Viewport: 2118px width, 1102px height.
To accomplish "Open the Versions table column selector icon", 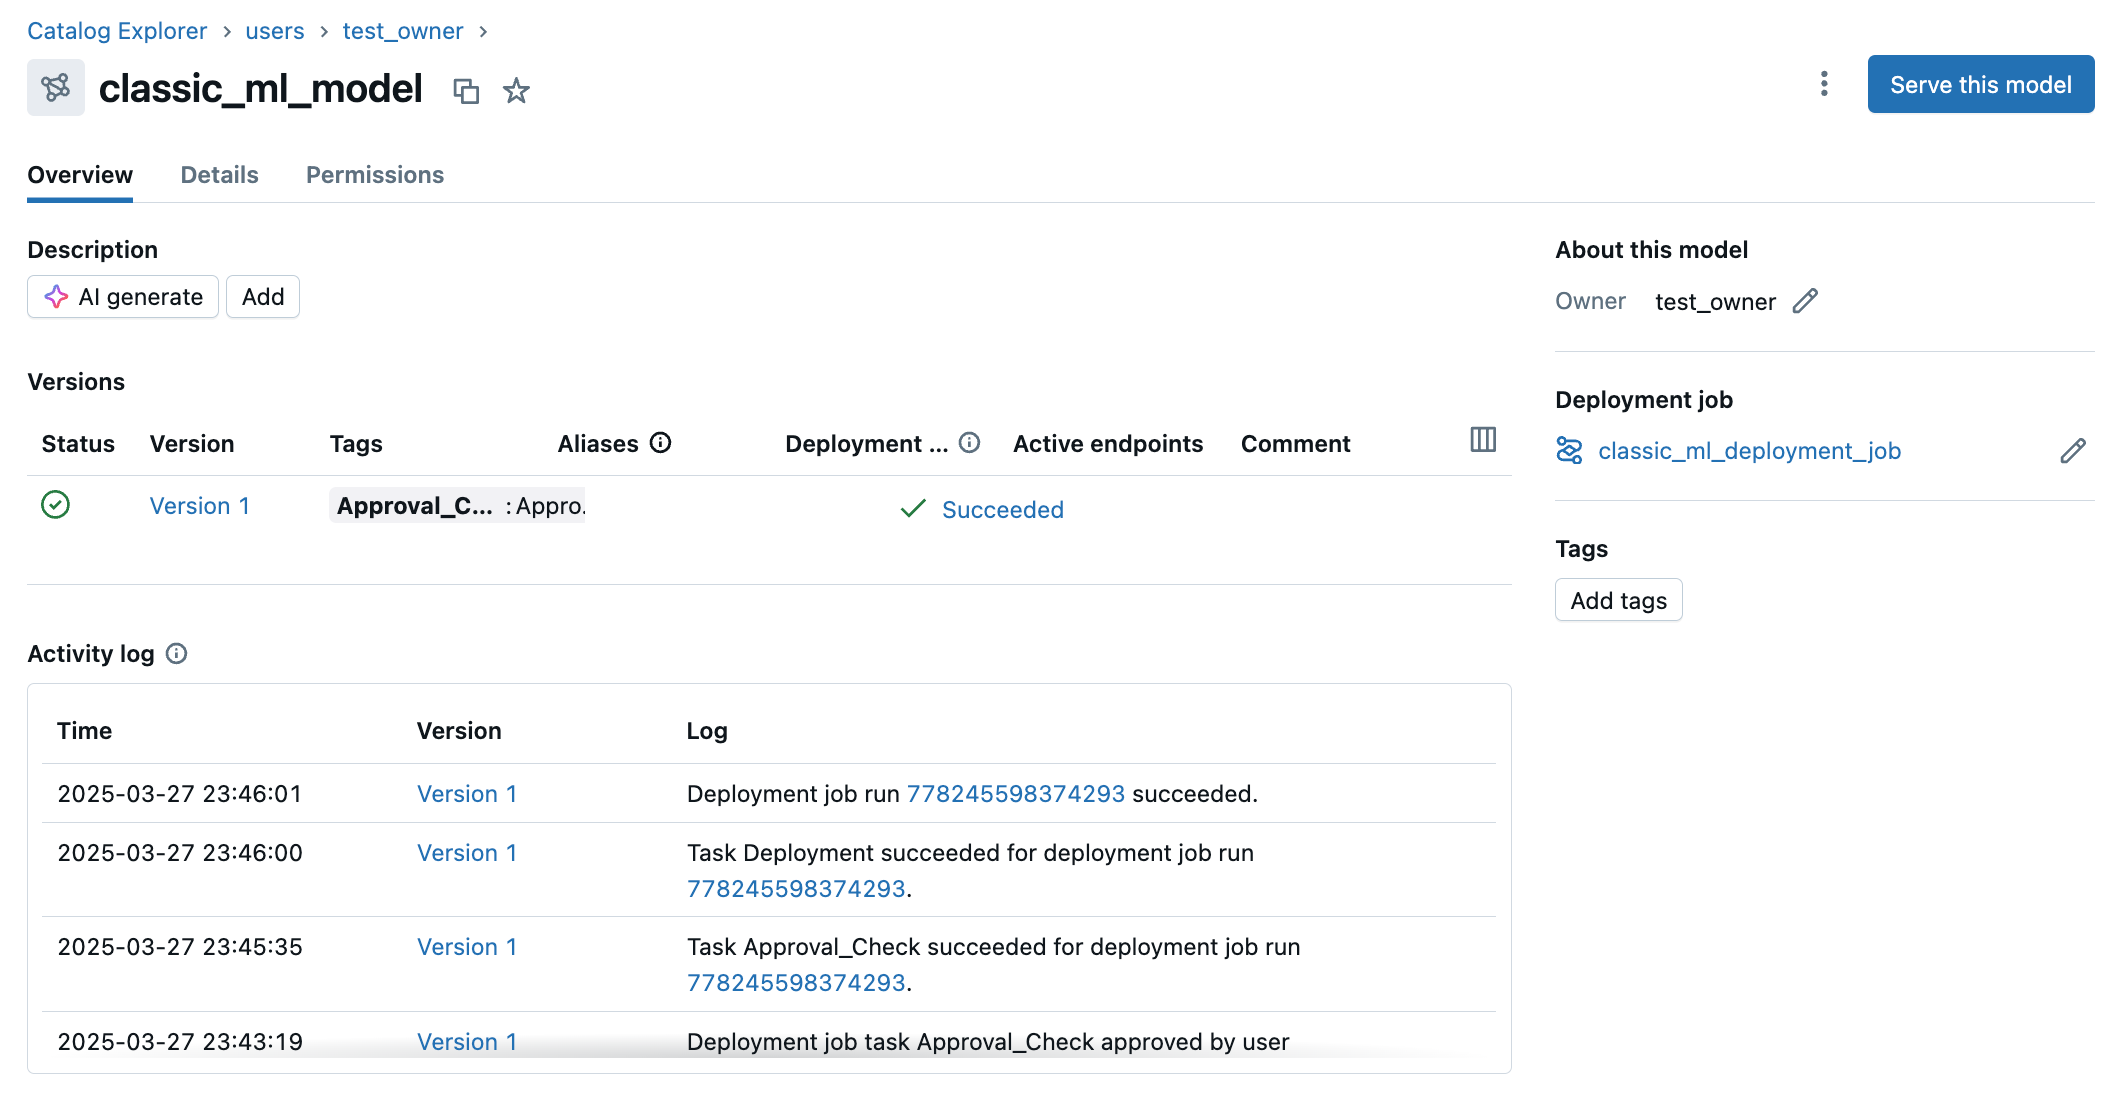I will (x=1482, y=440).
